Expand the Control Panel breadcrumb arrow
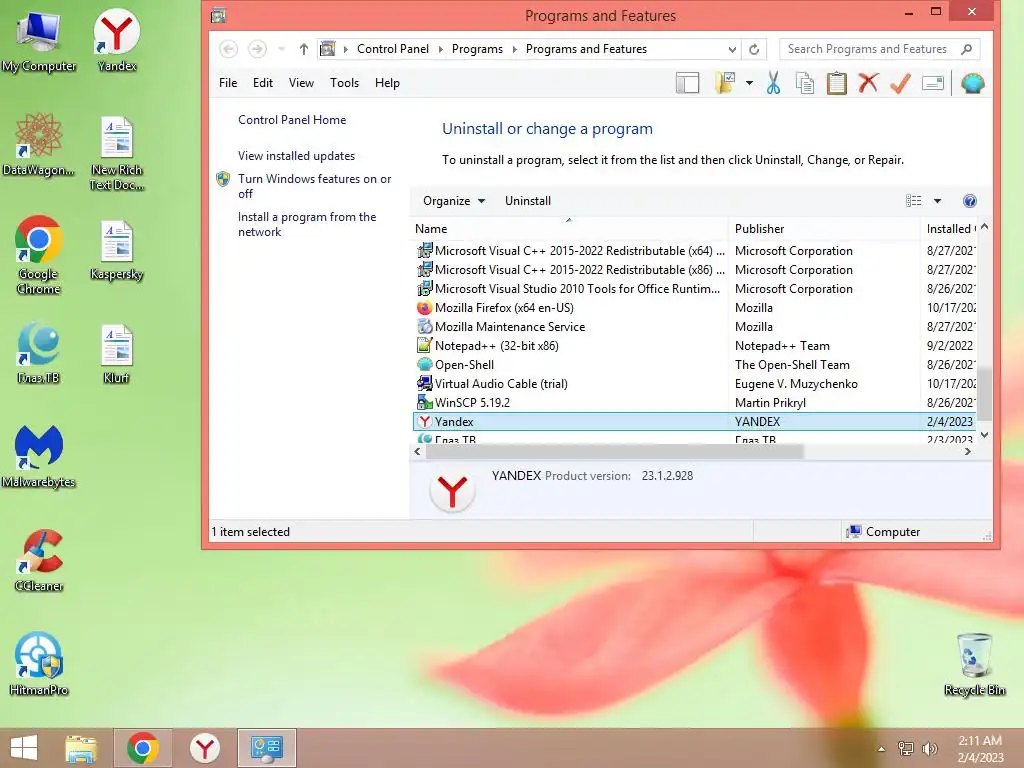Image resolution: width=1024 pixels, height=768 pixels. click(440, 49)
